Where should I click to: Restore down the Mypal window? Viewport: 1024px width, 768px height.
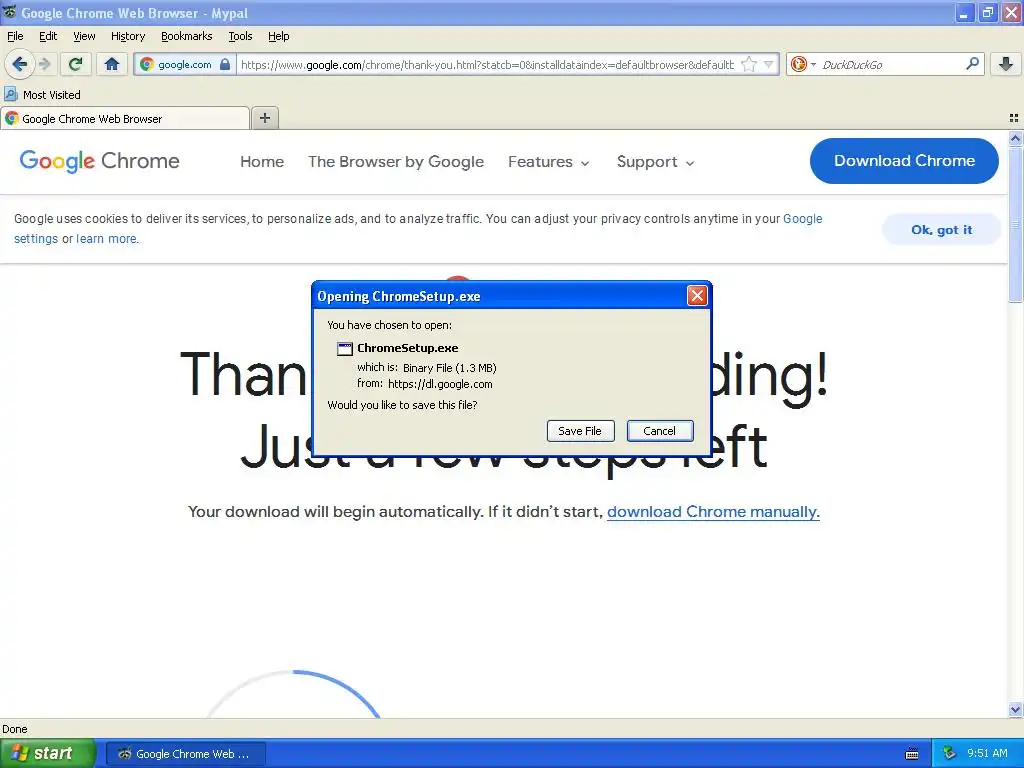987,13
